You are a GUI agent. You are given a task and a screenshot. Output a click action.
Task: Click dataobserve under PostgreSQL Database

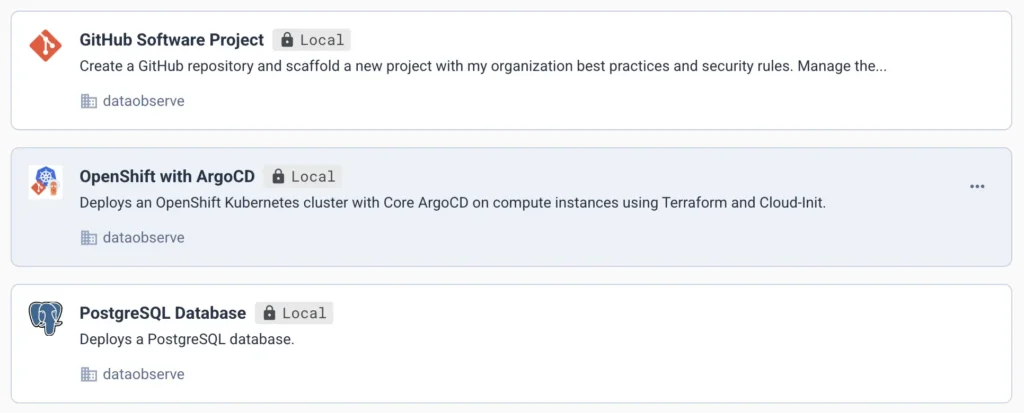click(143, 374)
